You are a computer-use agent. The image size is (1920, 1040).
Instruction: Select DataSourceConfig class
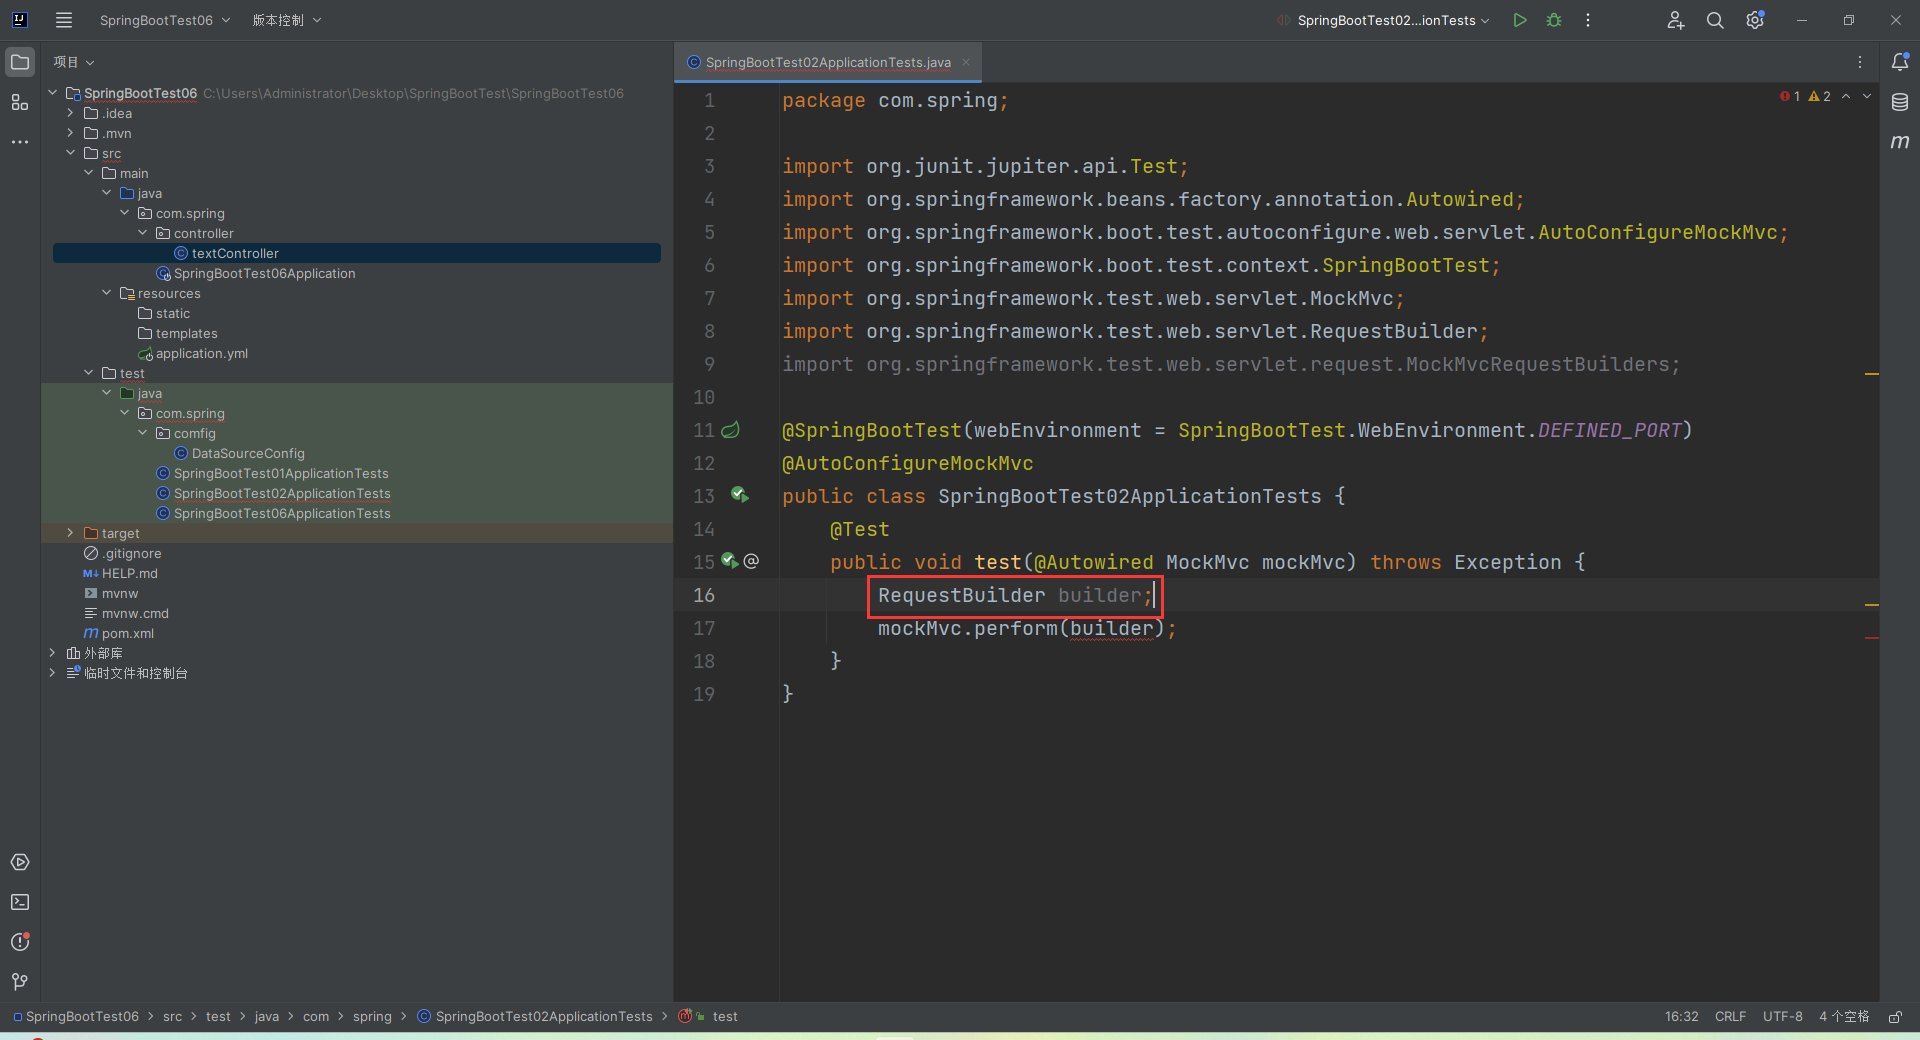(248, 453)
